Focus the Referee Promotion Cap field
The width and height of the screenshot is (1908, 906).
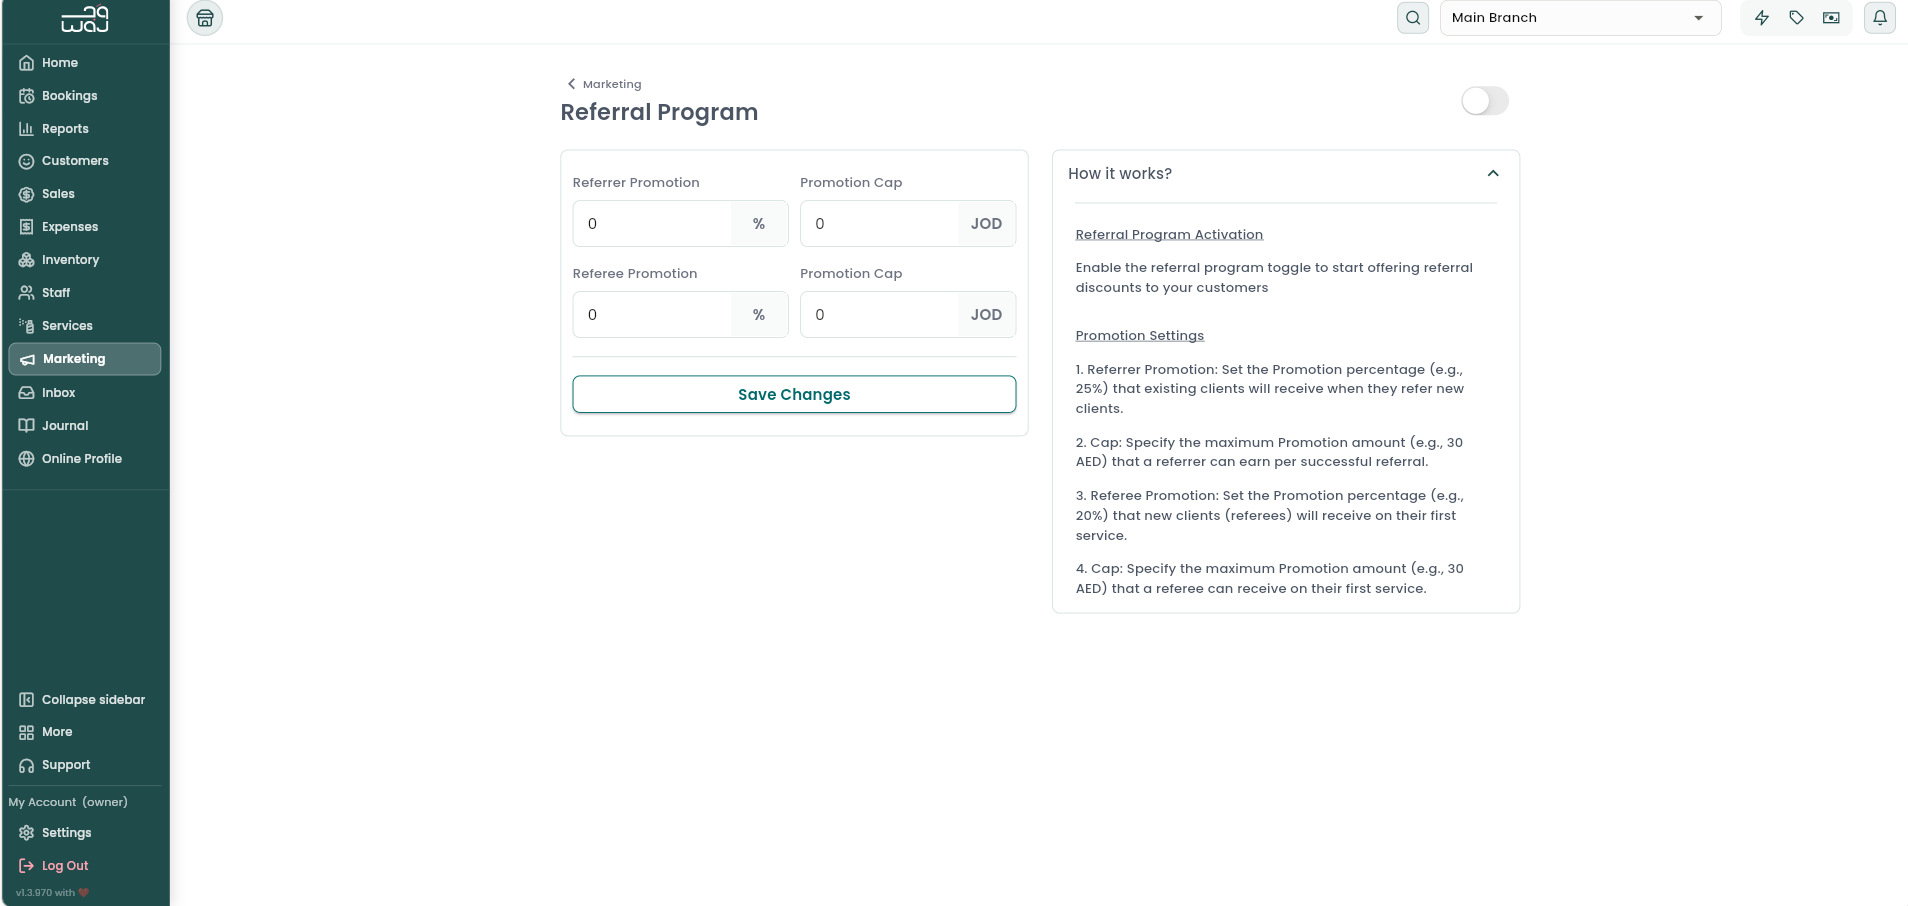point(880,315)
